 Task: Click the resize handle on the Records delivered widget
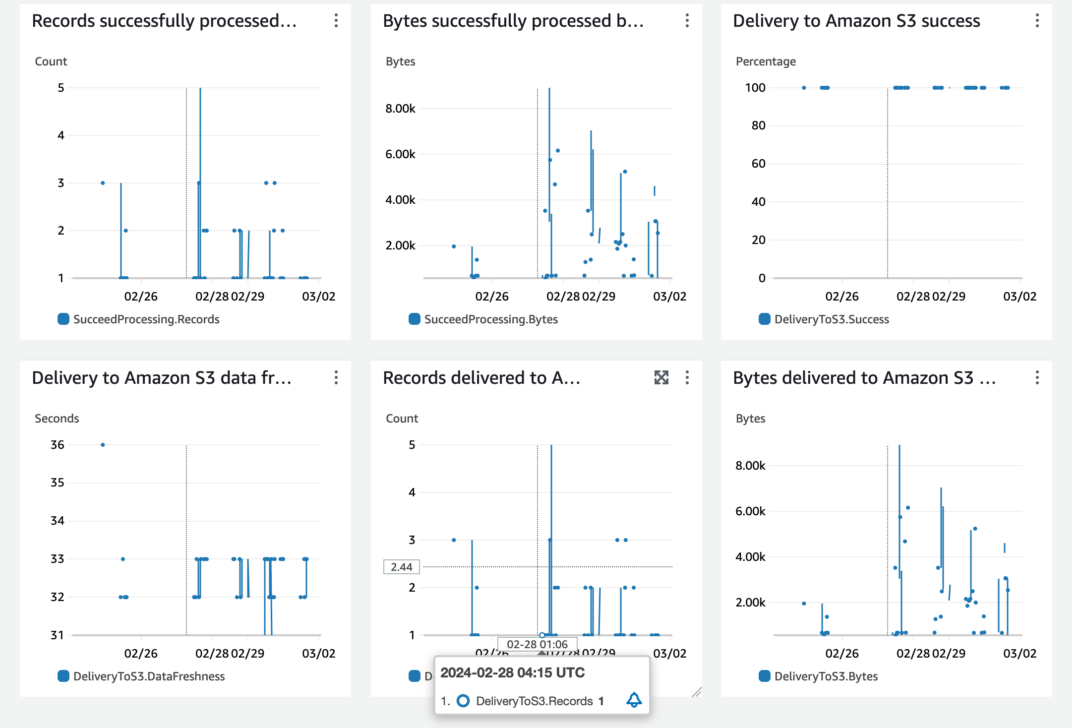699,690
